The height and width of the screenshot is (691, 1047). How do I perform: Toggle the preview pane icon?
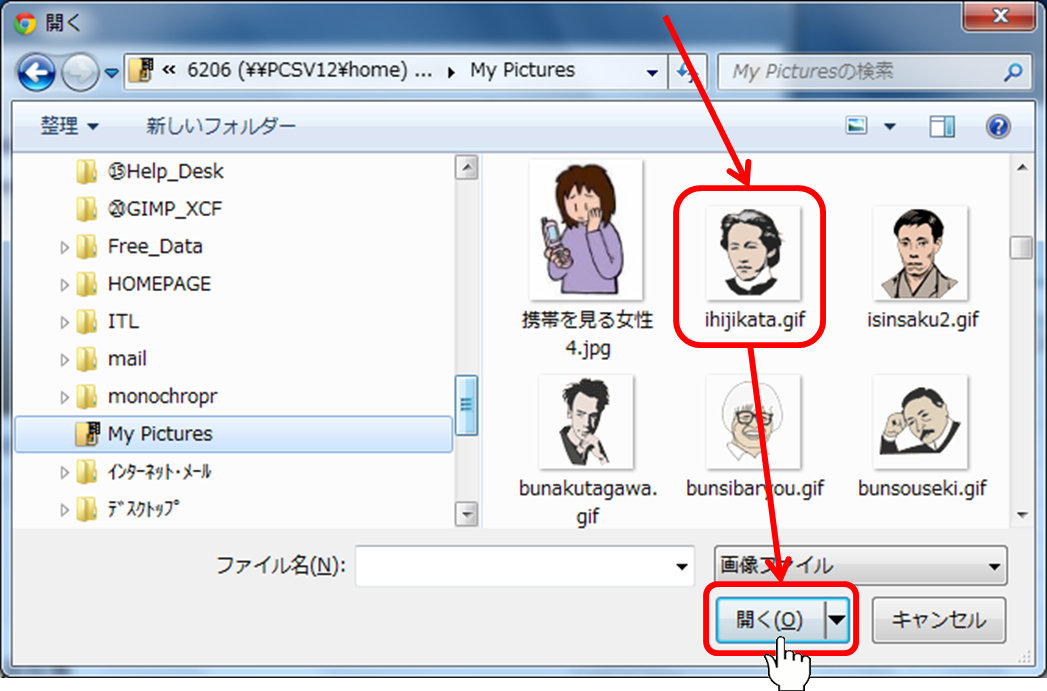pos(942,126)
